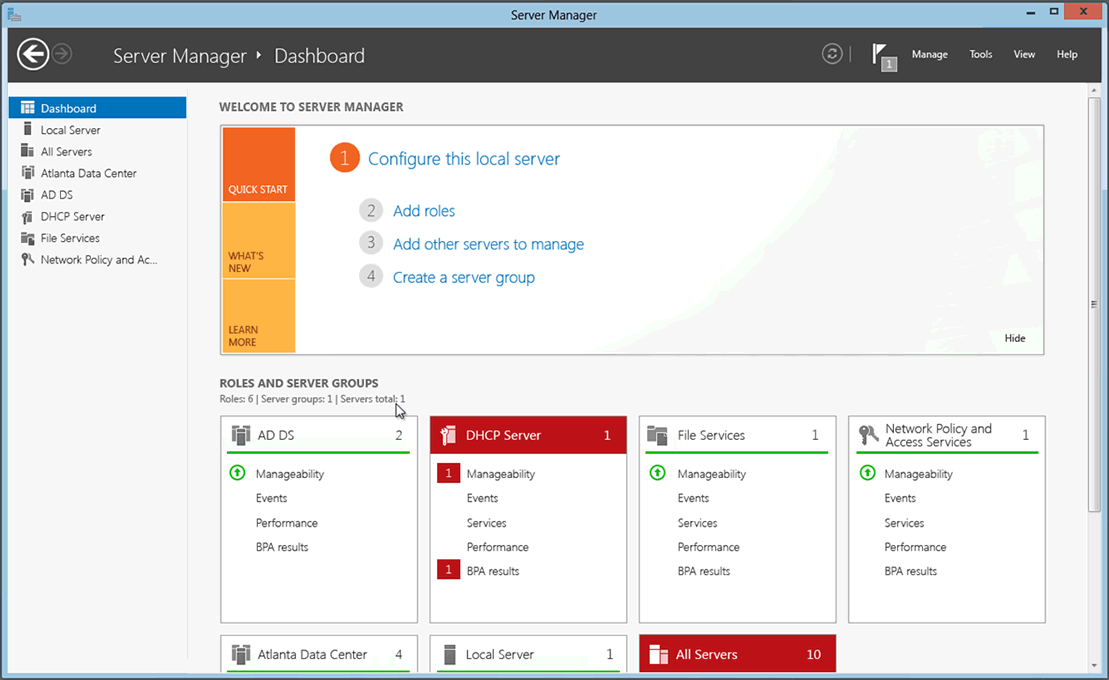The height and width of the screenshot is (680, 1109).
Task: Open the Tools menu
Action: coord(980,54)
